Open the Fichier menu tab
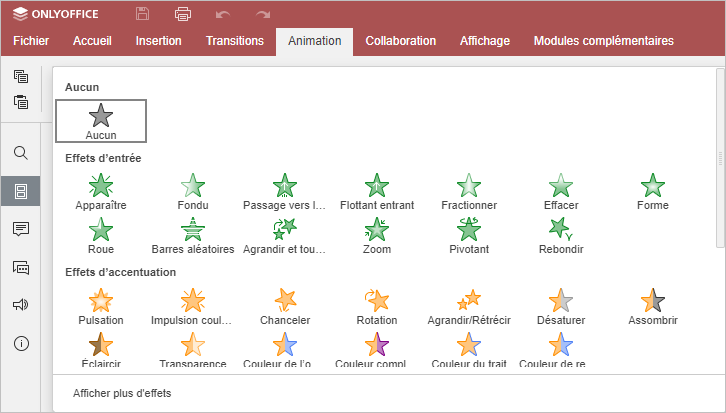Screen dimensions: 726x413 click(x=31, y=41)
